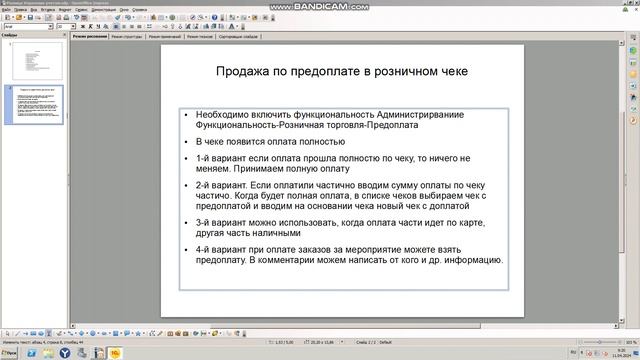Toggle underline formatting (Ч)
640x360 pixels.
[x=98, y=27]
